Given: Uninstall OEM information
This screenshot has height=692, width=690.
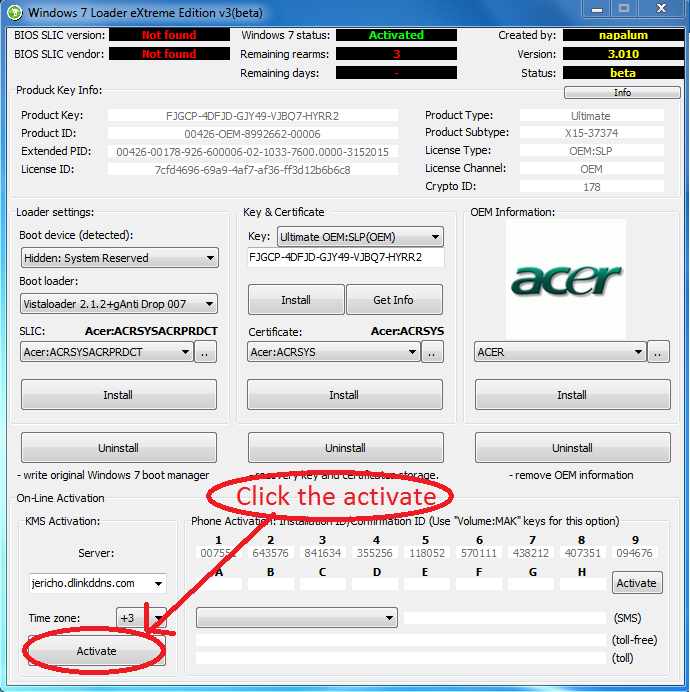Looking at the screenshot, I should tap(573, 448).
